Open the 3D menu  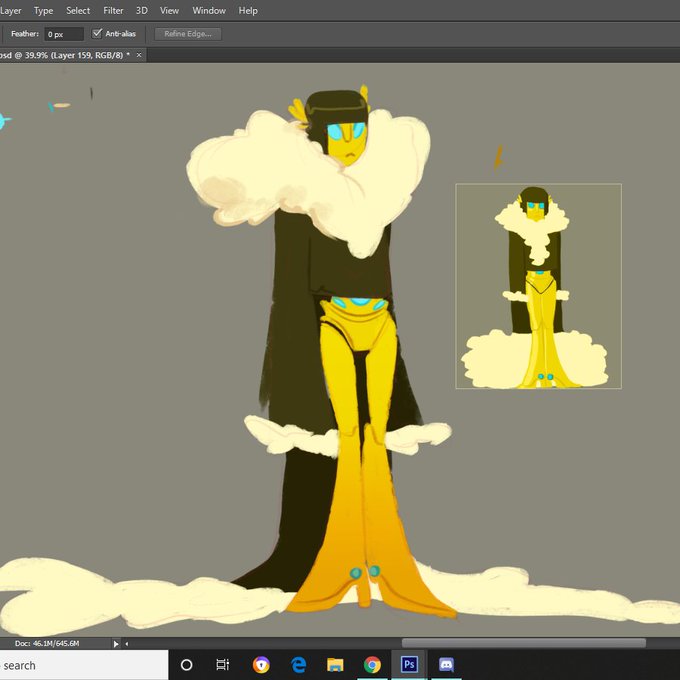tap(142, 10)
